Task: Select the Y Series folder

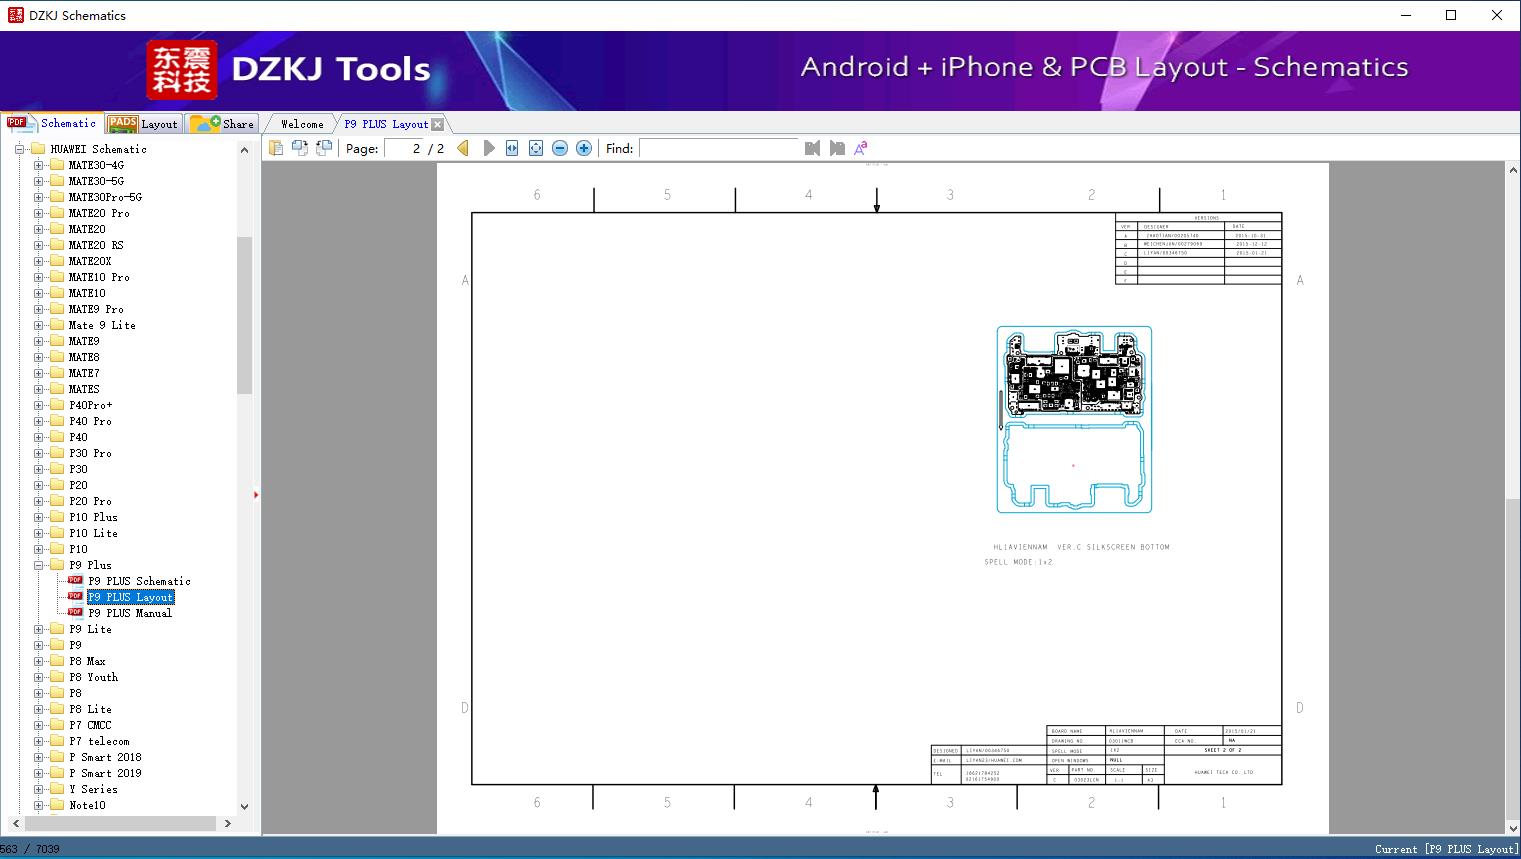Action: [93, 789]
